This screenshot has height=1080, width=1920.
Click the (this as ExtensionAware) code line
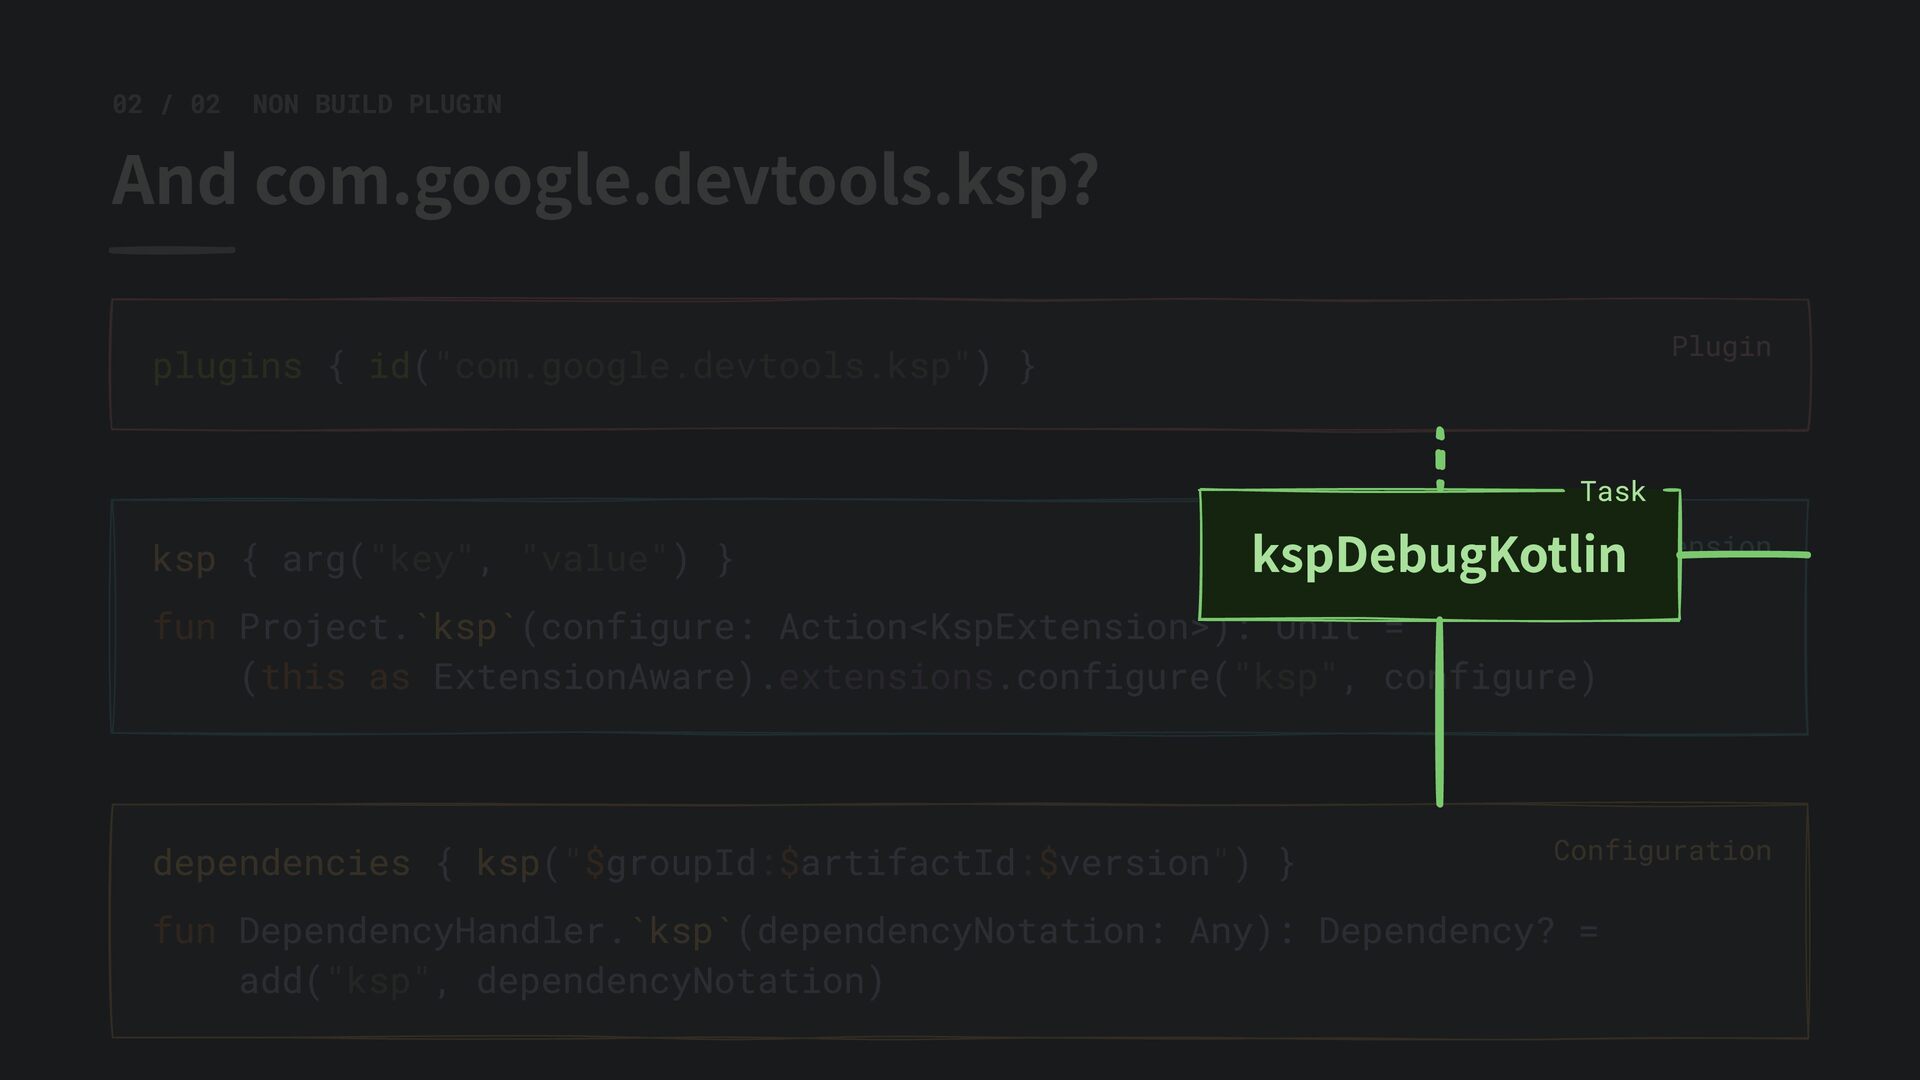(x=918, y=677)
